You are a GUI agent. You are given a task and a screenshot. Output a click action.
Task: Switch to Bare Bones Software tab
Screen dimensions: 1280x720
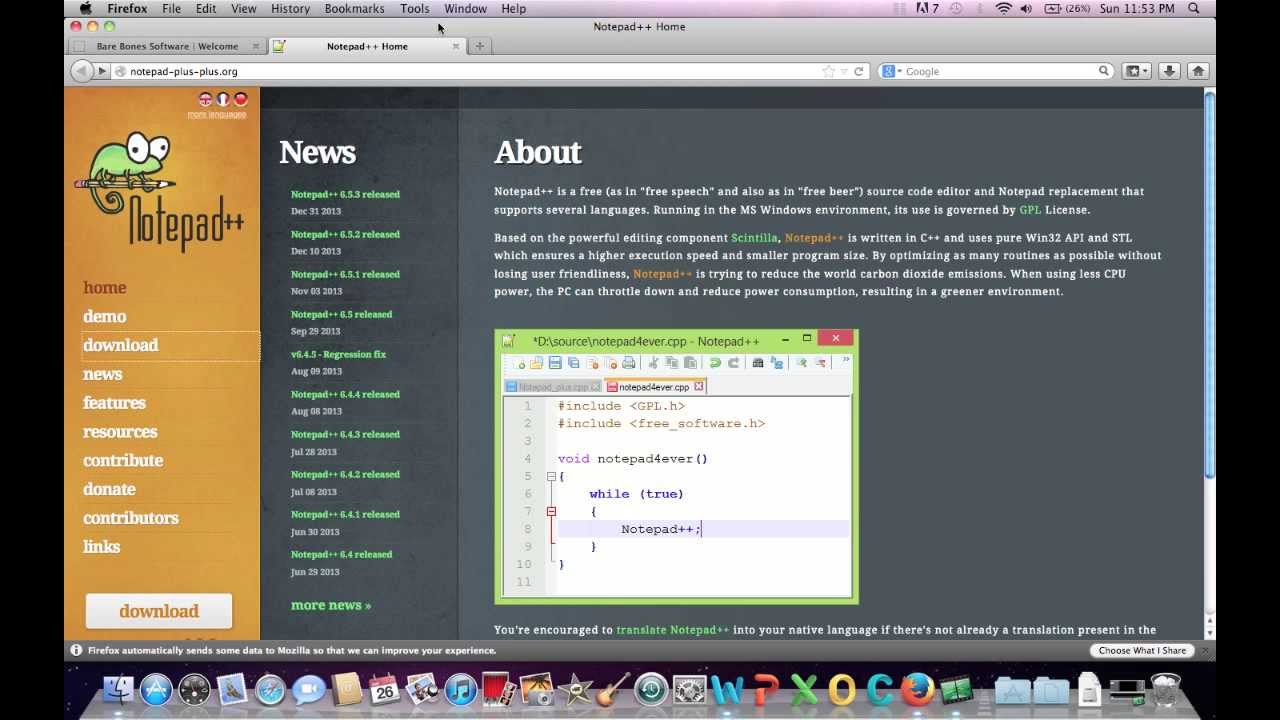pos(166,46)
